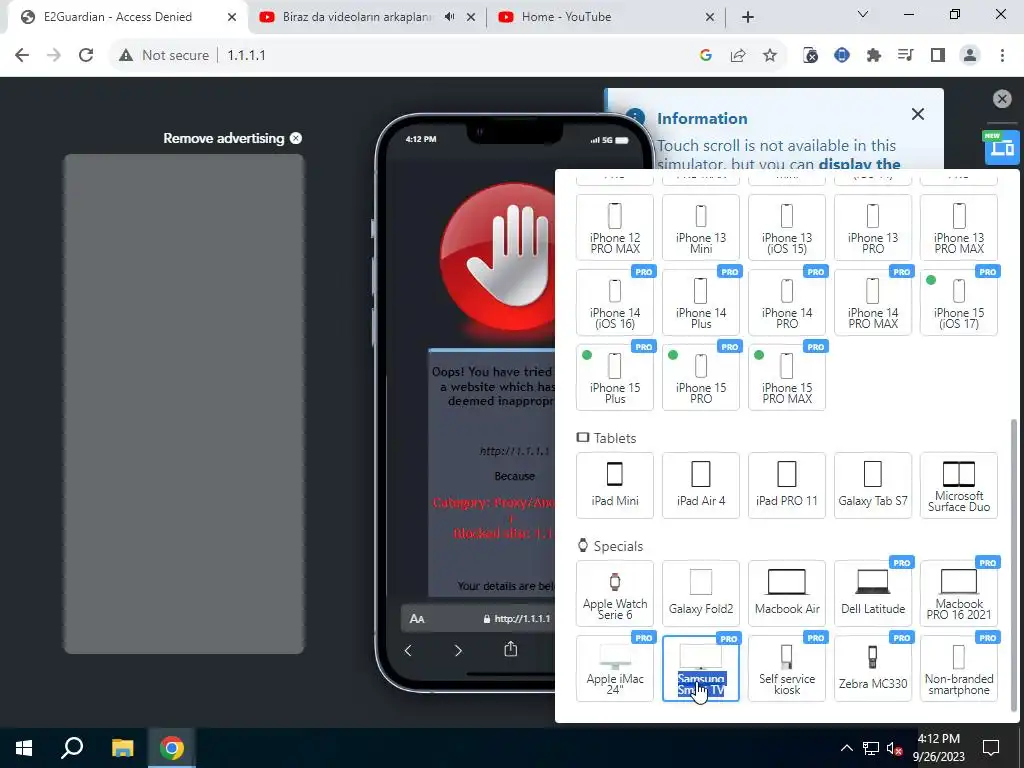Viewport: 1024px width, 768px height.
Task: Pick the Macbook PRO 16 2021 device
Action: pyautogui.click(x=959, y=594)
